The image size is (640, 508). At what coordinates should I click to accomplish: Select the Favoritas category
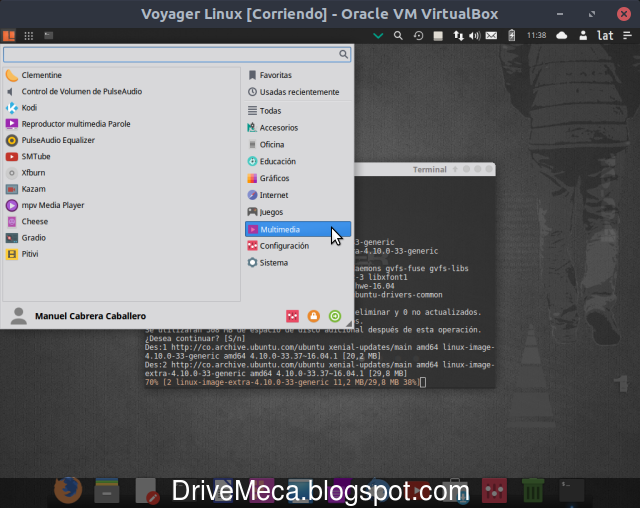[298, 75]
